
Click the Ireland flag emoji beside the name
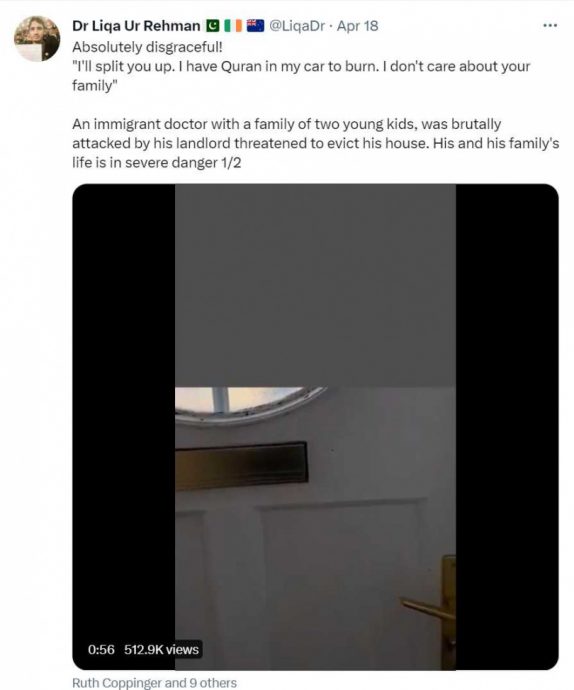tap(233, 26)
